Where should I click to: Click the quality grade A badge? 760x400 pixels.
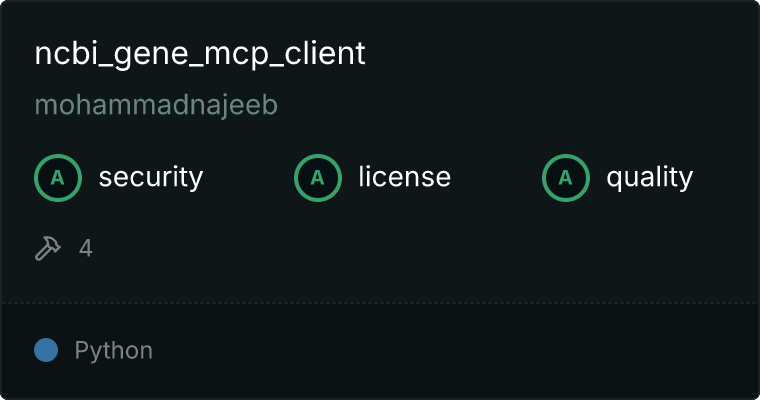point(566,178)
